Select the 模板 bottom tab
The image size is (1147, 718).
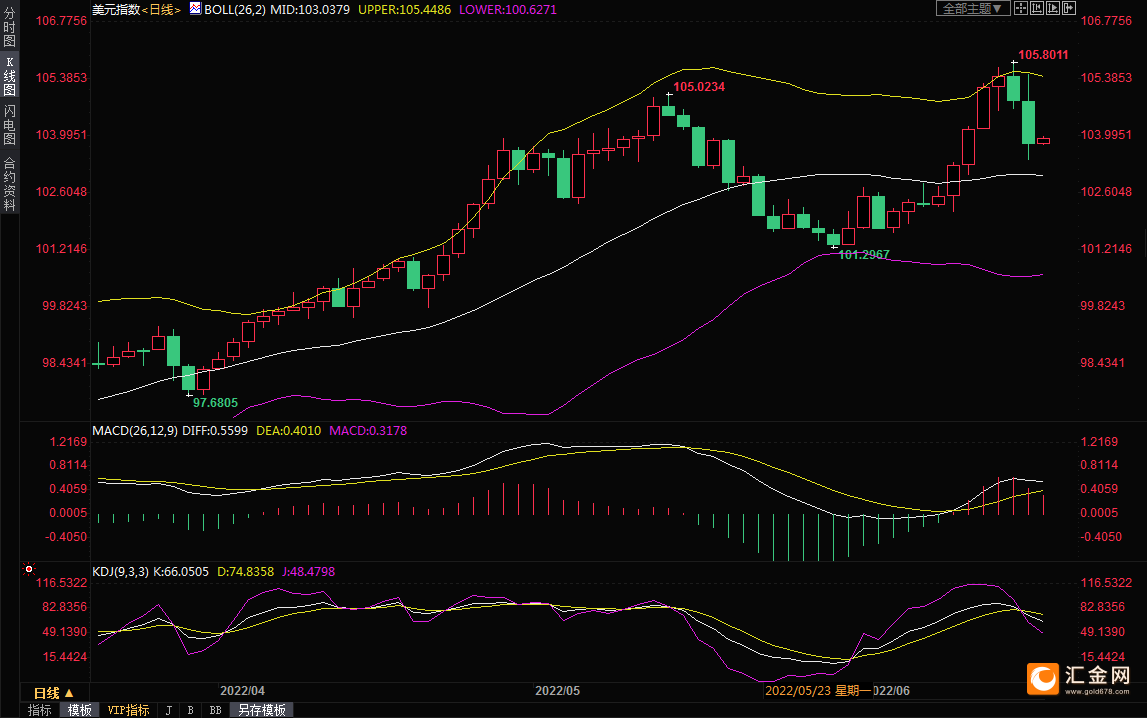[80, 710]
